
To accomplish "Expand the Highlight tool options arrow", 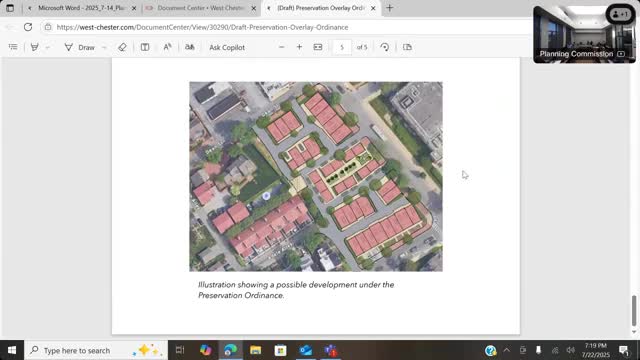I will 48,47.
